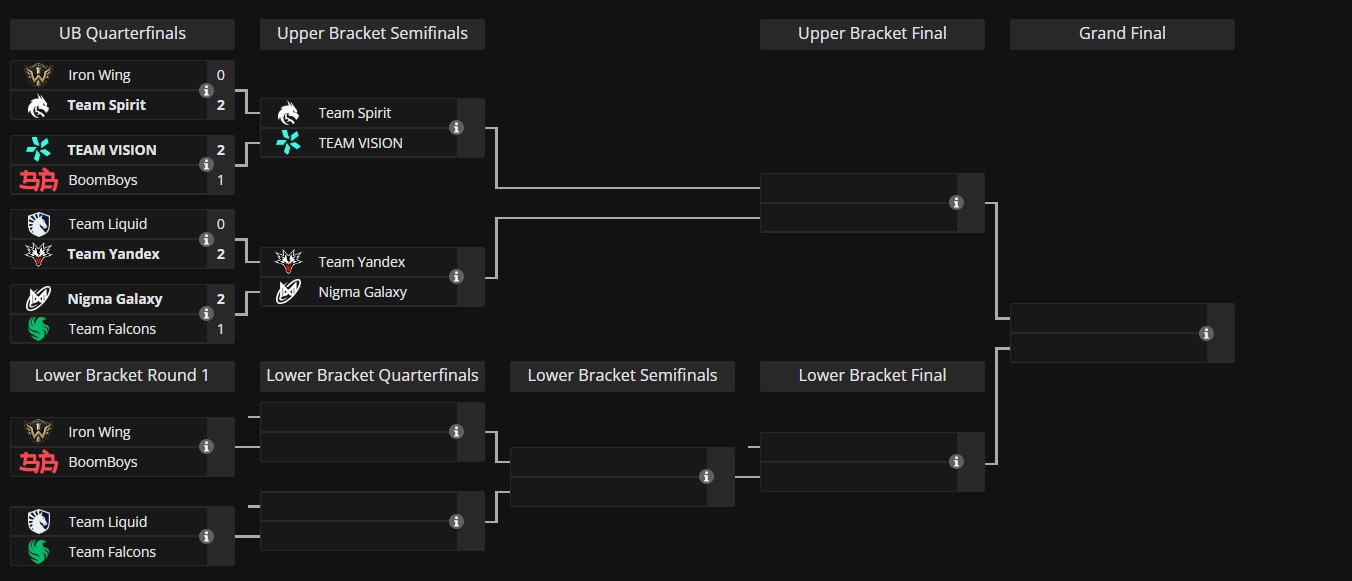Show details for Team Spirit vs TEAM VISION semifinal
The height and width of the screenshot is (581, 1352).
pos(456,128)
